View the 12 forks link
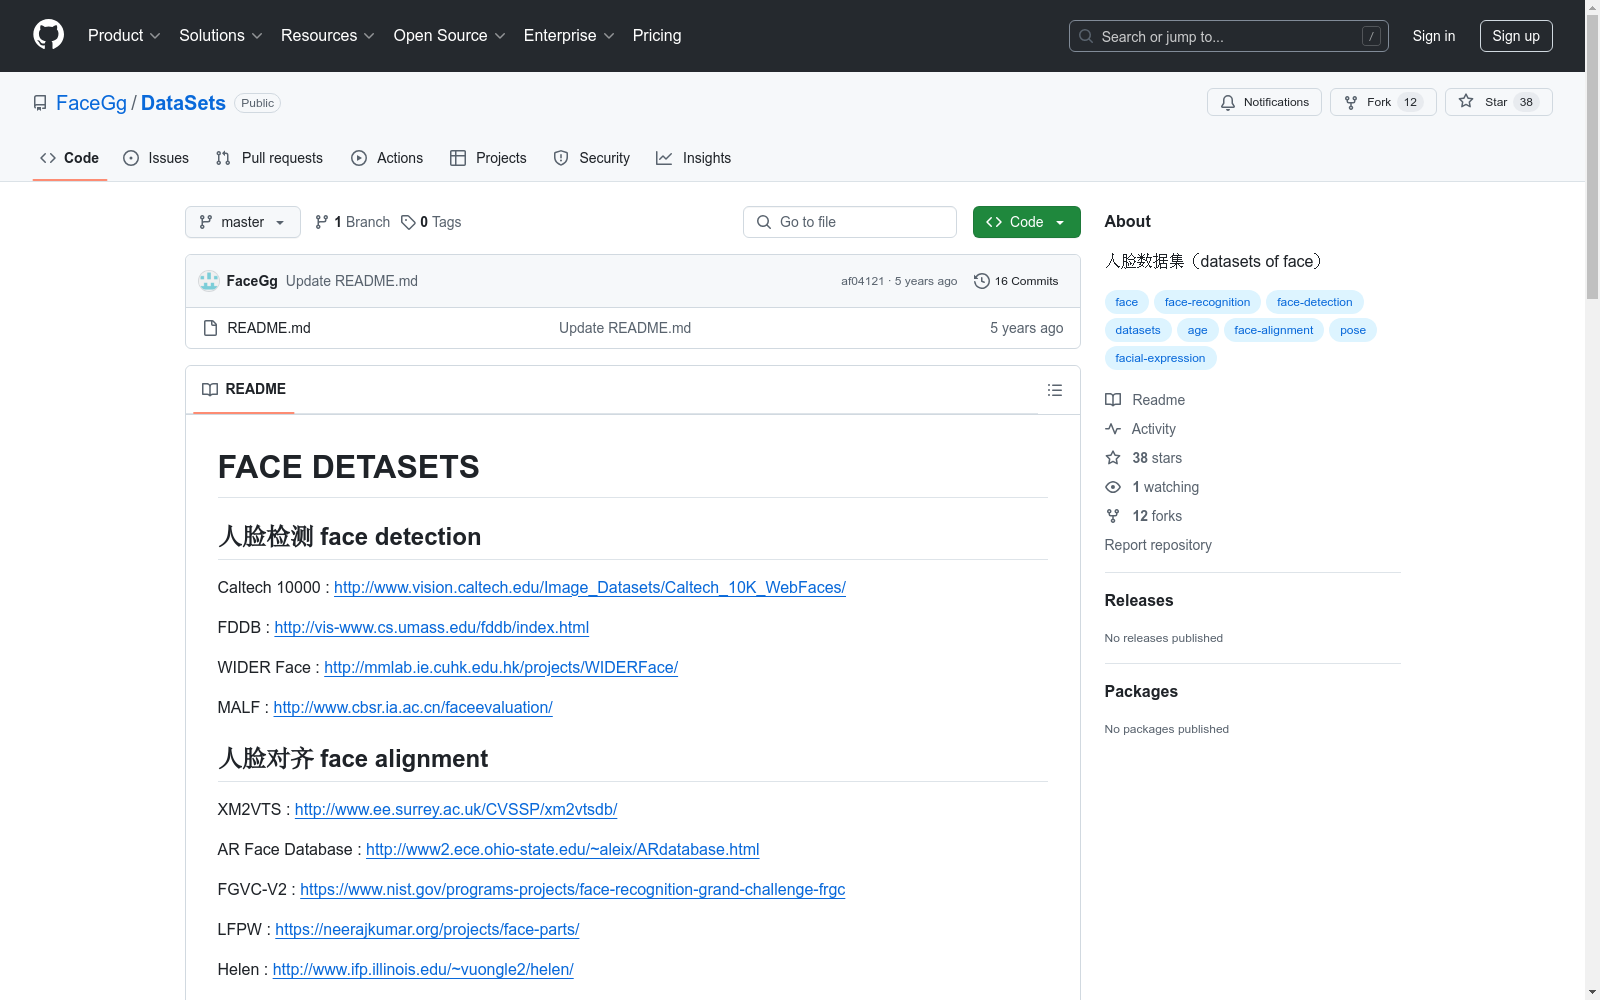The width and height of the screenshot is (1600, 1000). coord(1144,516)
